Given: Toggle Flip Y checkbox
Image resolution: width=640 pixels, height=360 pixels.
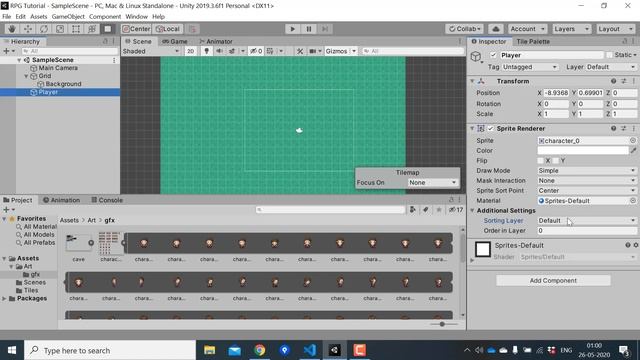Looking at the screenshot, I should (556, 161).
